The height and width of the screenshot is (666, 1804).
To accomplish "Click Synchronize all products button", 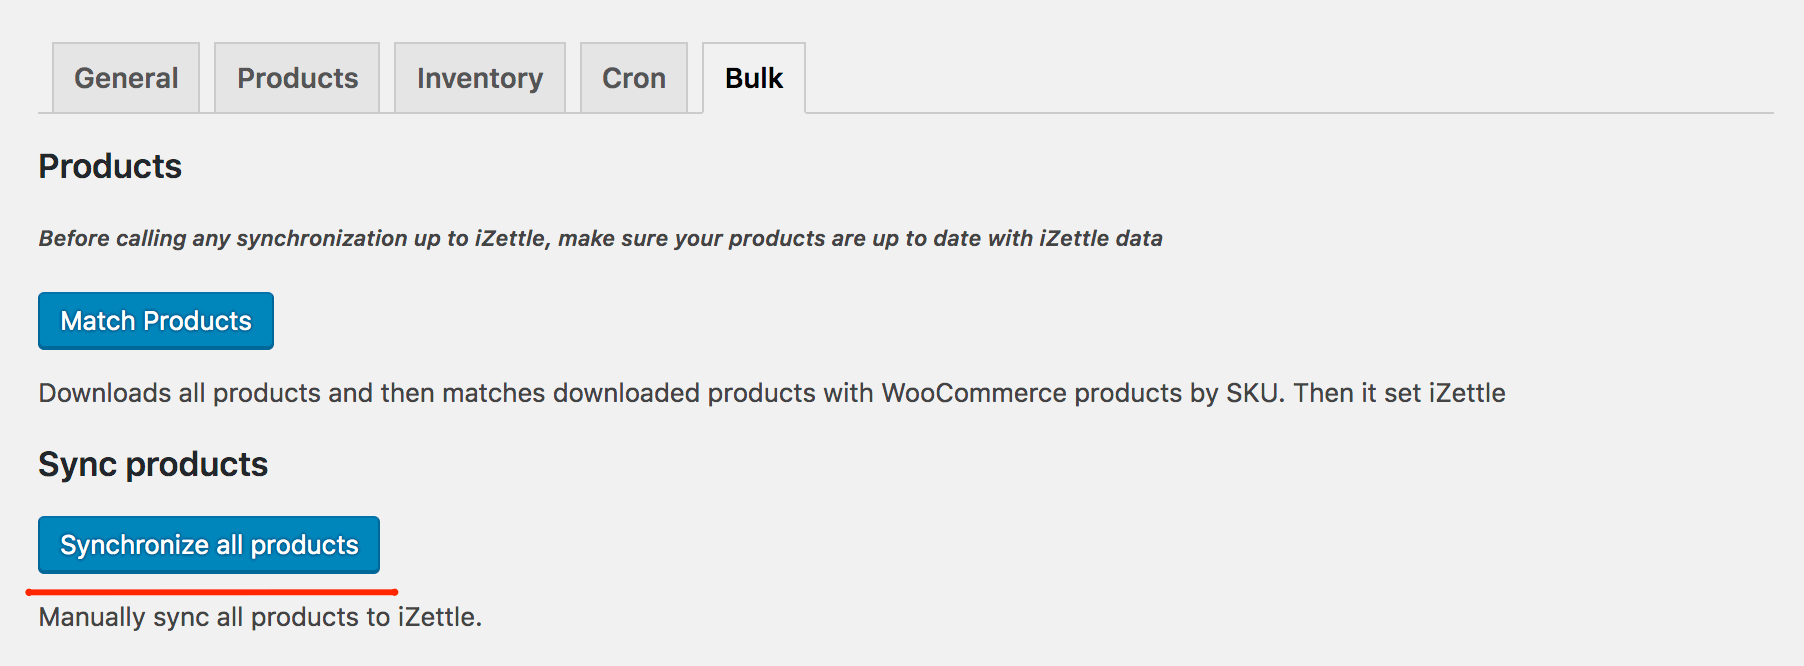I will 209,545.
